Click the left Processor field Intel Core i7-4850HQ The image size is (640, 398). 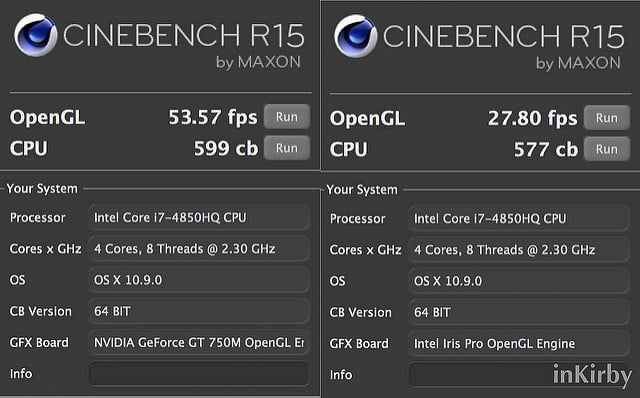point(199,217)
